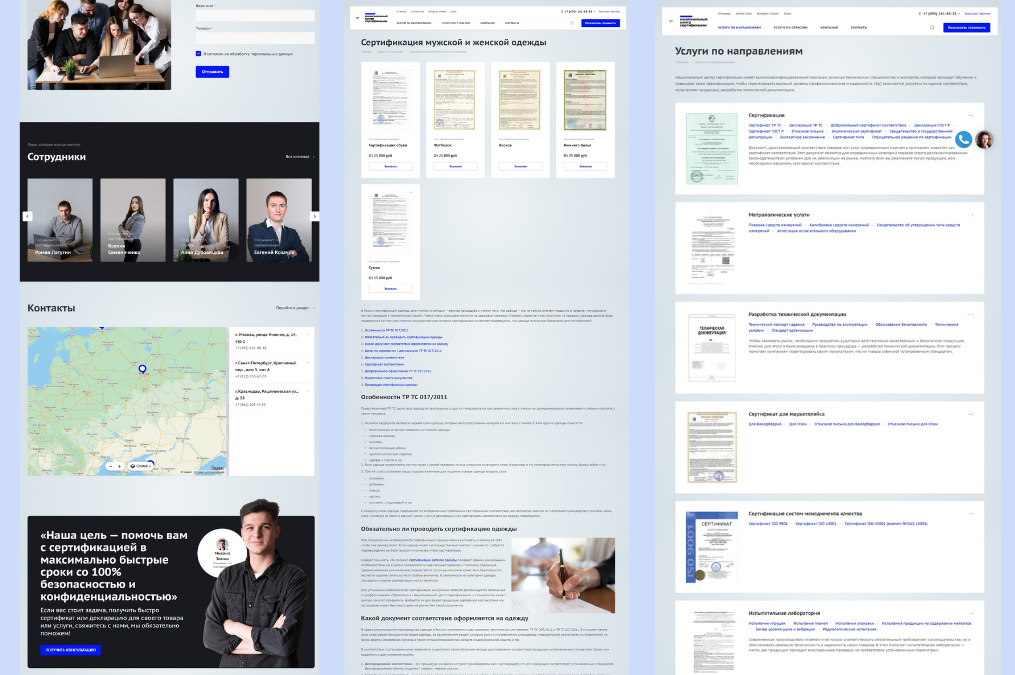Open Вся команда link in employees section

point(300,157)
